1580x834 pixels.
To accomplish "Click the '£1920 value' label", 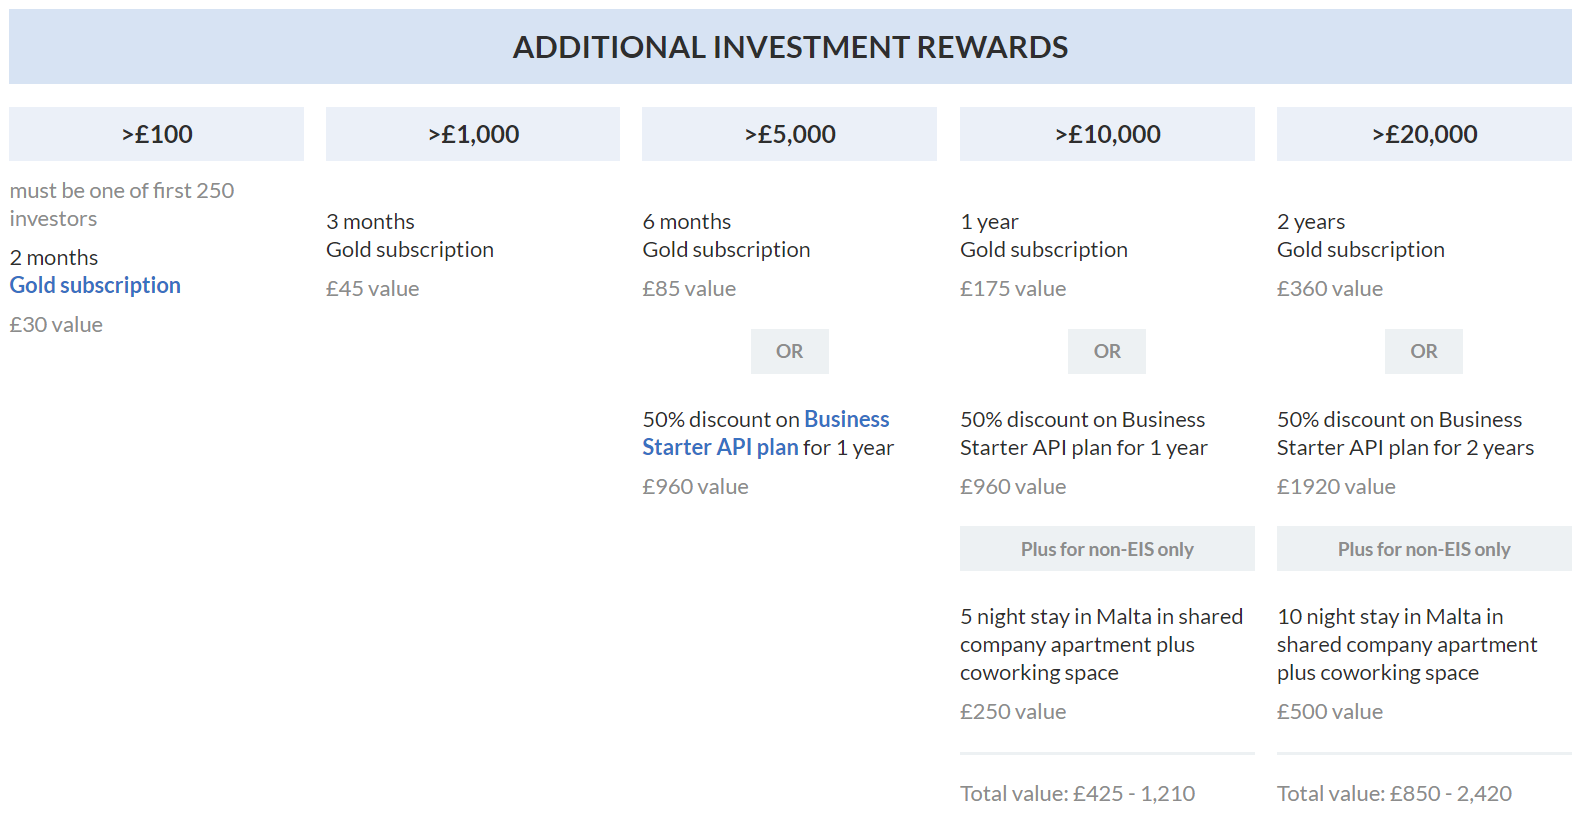I will tap(1336, 487).
